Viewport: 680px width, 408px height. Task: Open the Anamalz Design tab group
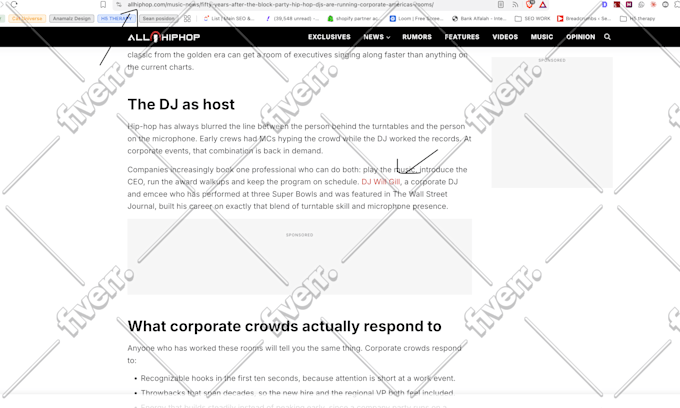[72, 19]
